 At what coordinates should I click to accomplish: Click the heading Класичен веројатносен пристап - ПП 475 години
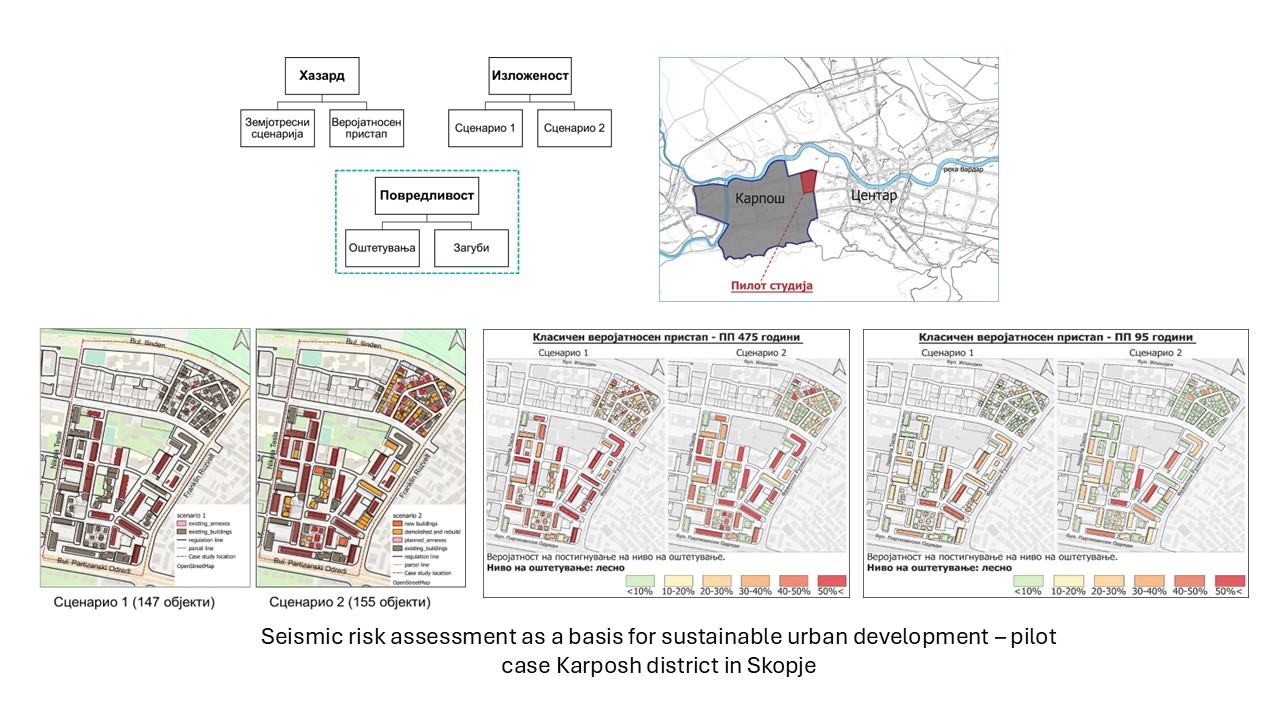point(667,338)
